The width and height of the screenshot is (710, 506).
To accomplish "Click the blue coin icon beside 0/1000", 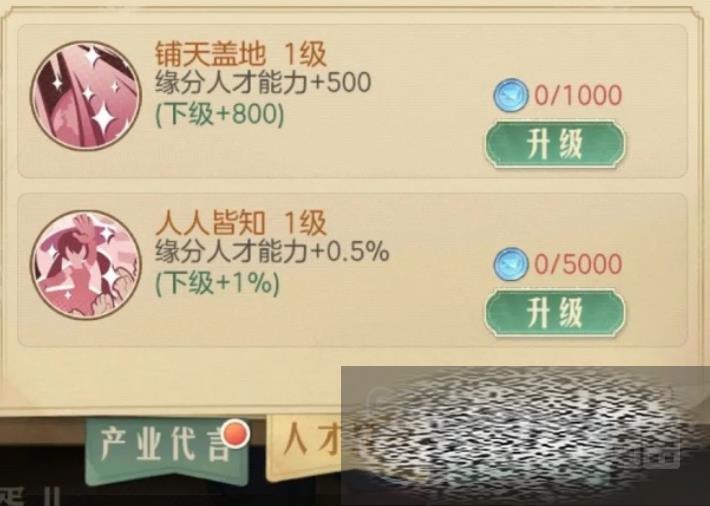I will pyautogui.click(x=510, y=95).
